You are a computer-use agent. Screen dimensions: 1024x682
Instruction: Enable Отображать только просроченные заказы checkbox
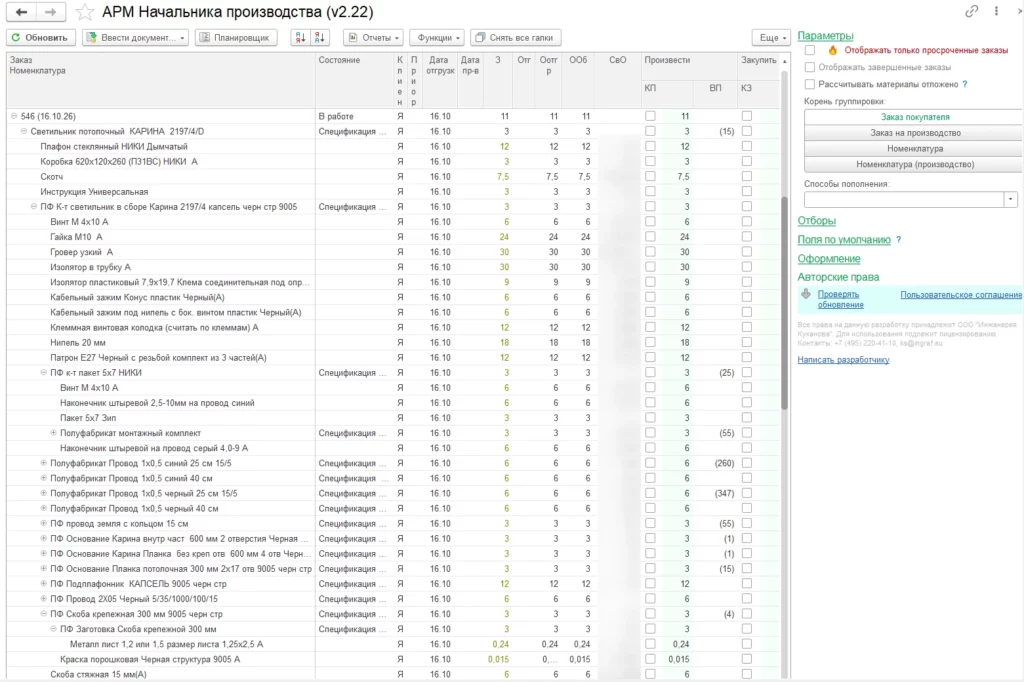[x=810, y=50]
